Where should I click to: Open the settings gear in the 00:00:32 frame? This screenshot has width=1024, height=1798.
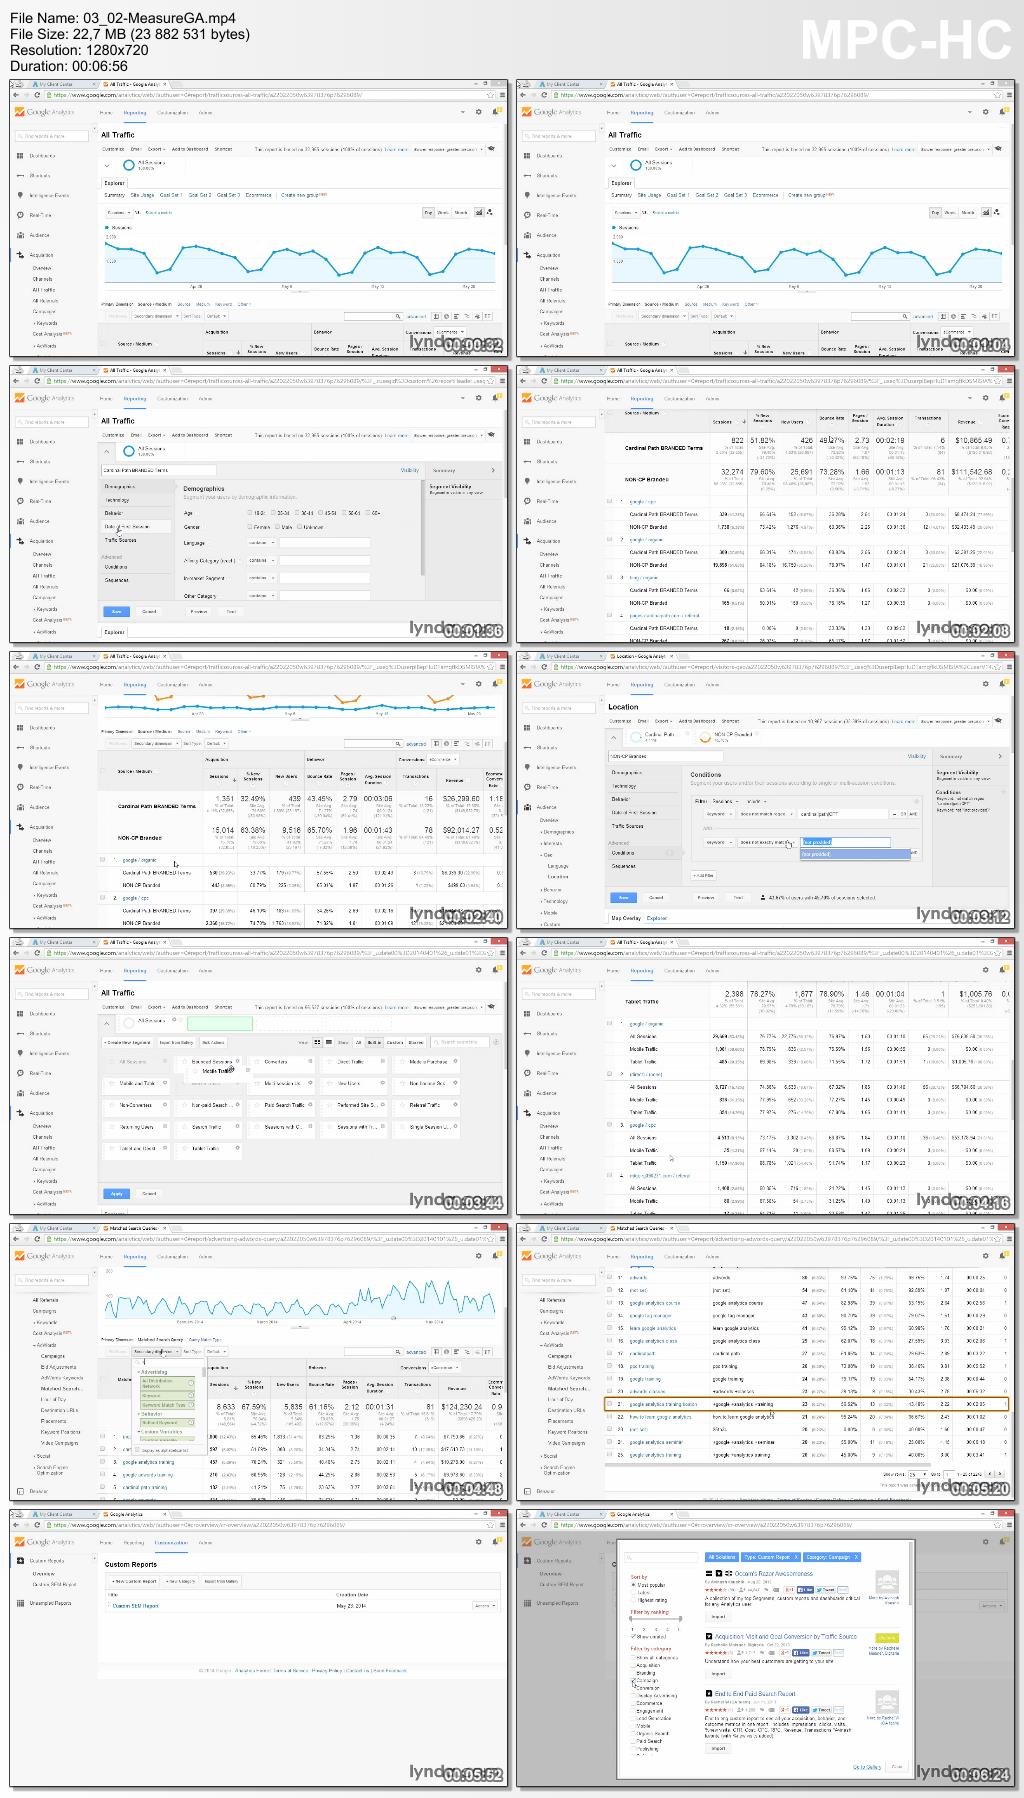(x=478, y=112)
